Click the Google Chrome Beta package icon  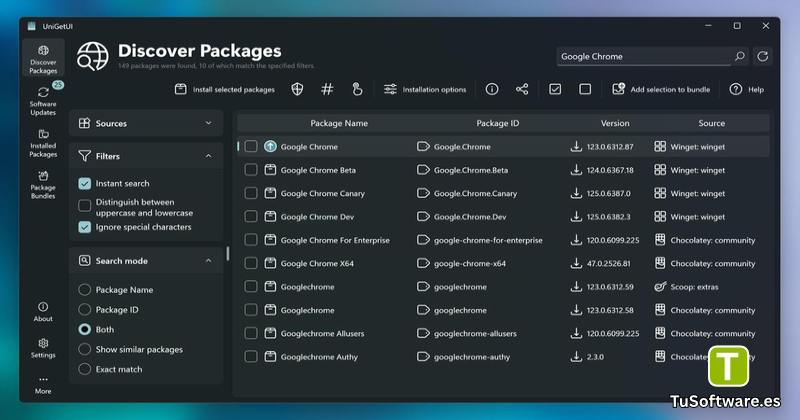point(270,170)
